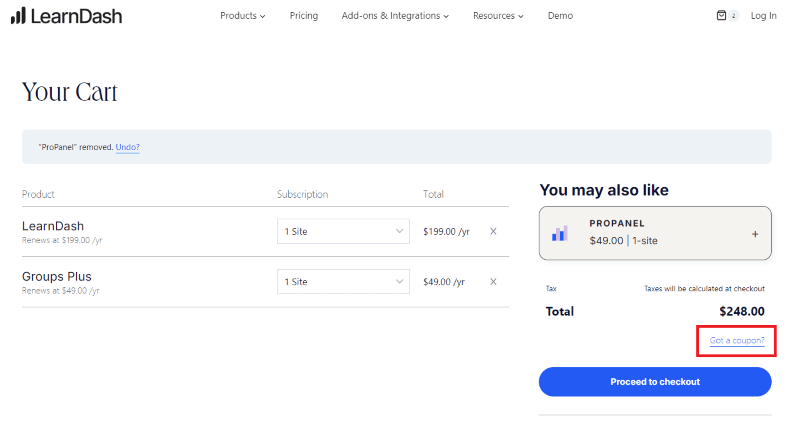Select the ProPanel recommendation card
Image resolution: width=800 pixels, height=422 pixels.
tap(655, 233)
